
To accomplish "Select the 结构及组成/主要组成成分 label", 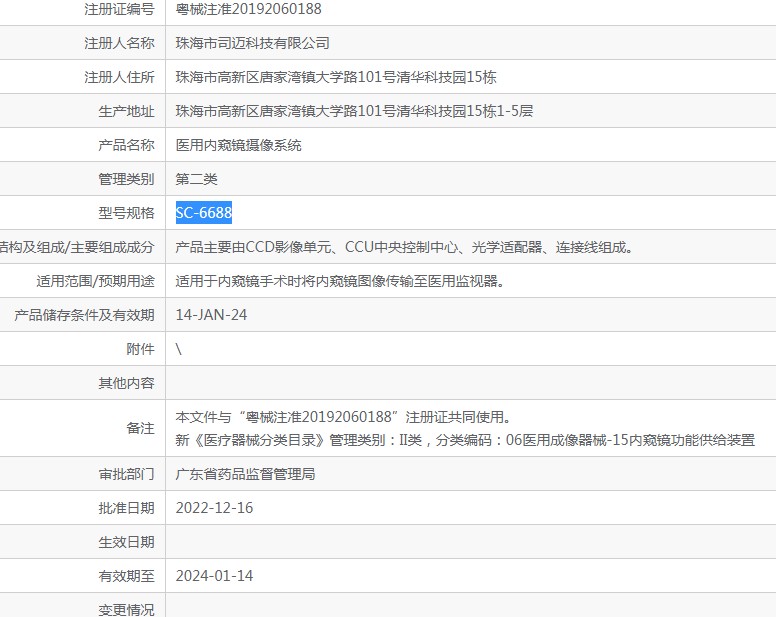I will [77, 247].
